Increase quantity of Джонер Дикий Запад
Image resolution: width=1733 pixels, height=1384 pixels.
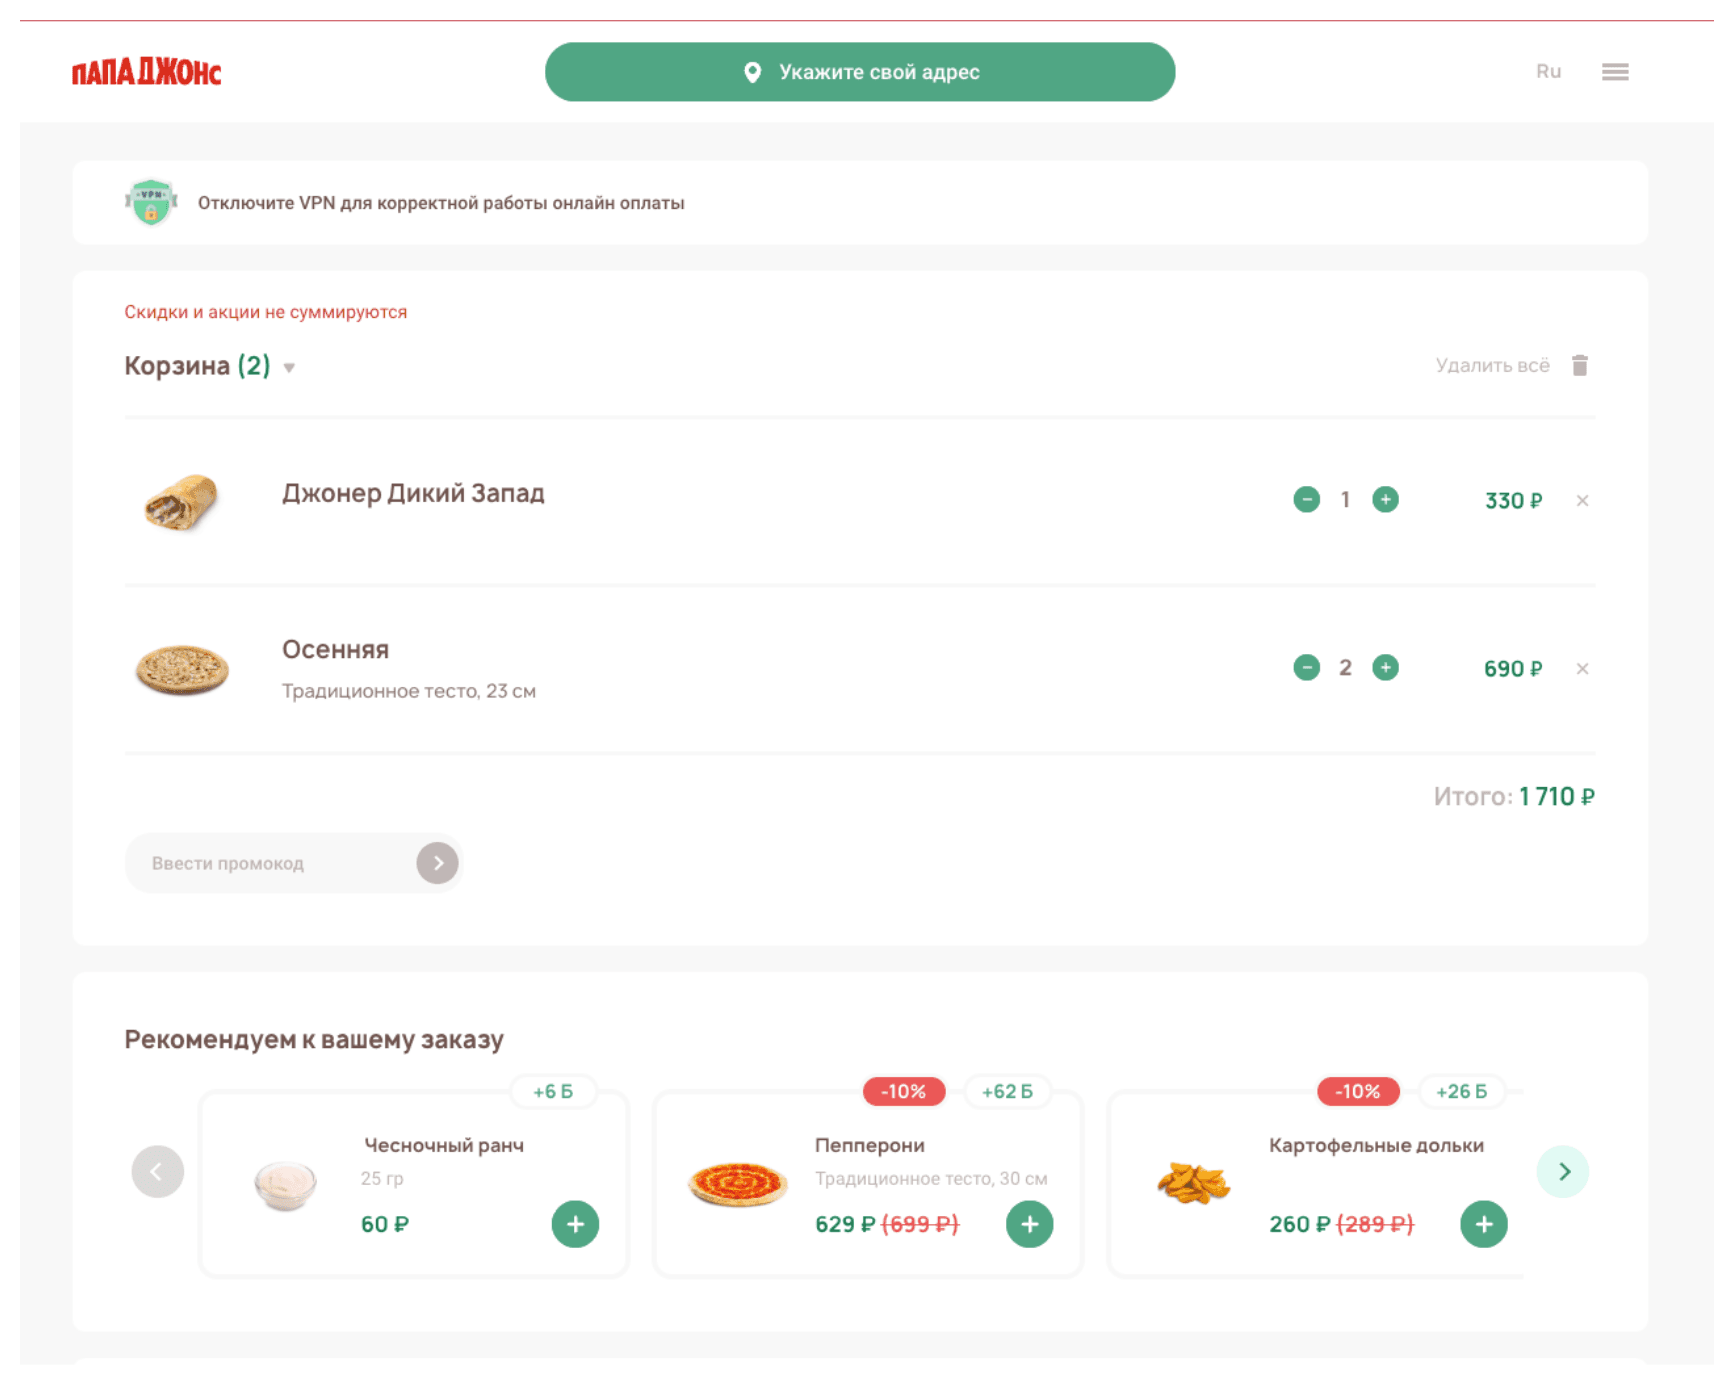pyautogui.click(x=1385, y=500)
